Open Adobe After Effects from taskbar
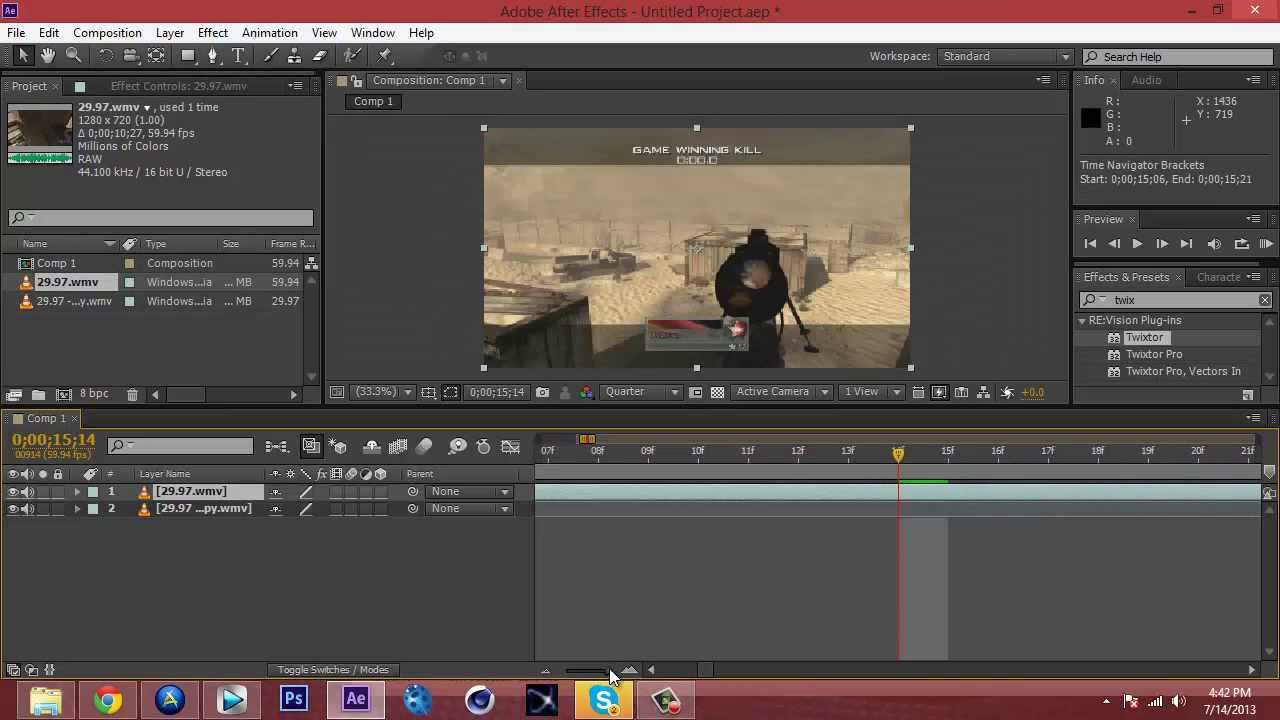 (x=355, y=699)
